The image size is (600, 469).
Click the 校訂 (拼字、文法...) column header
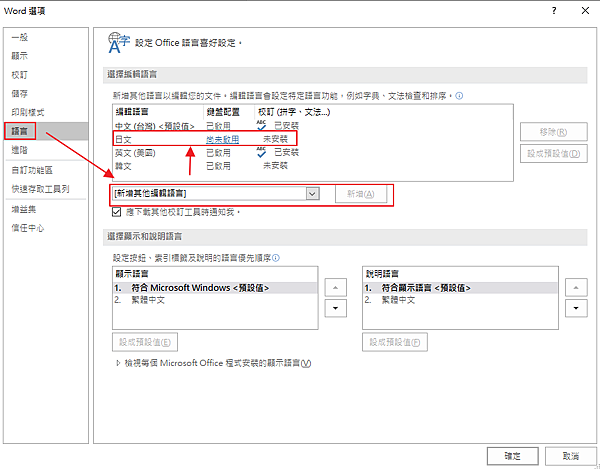294,112
